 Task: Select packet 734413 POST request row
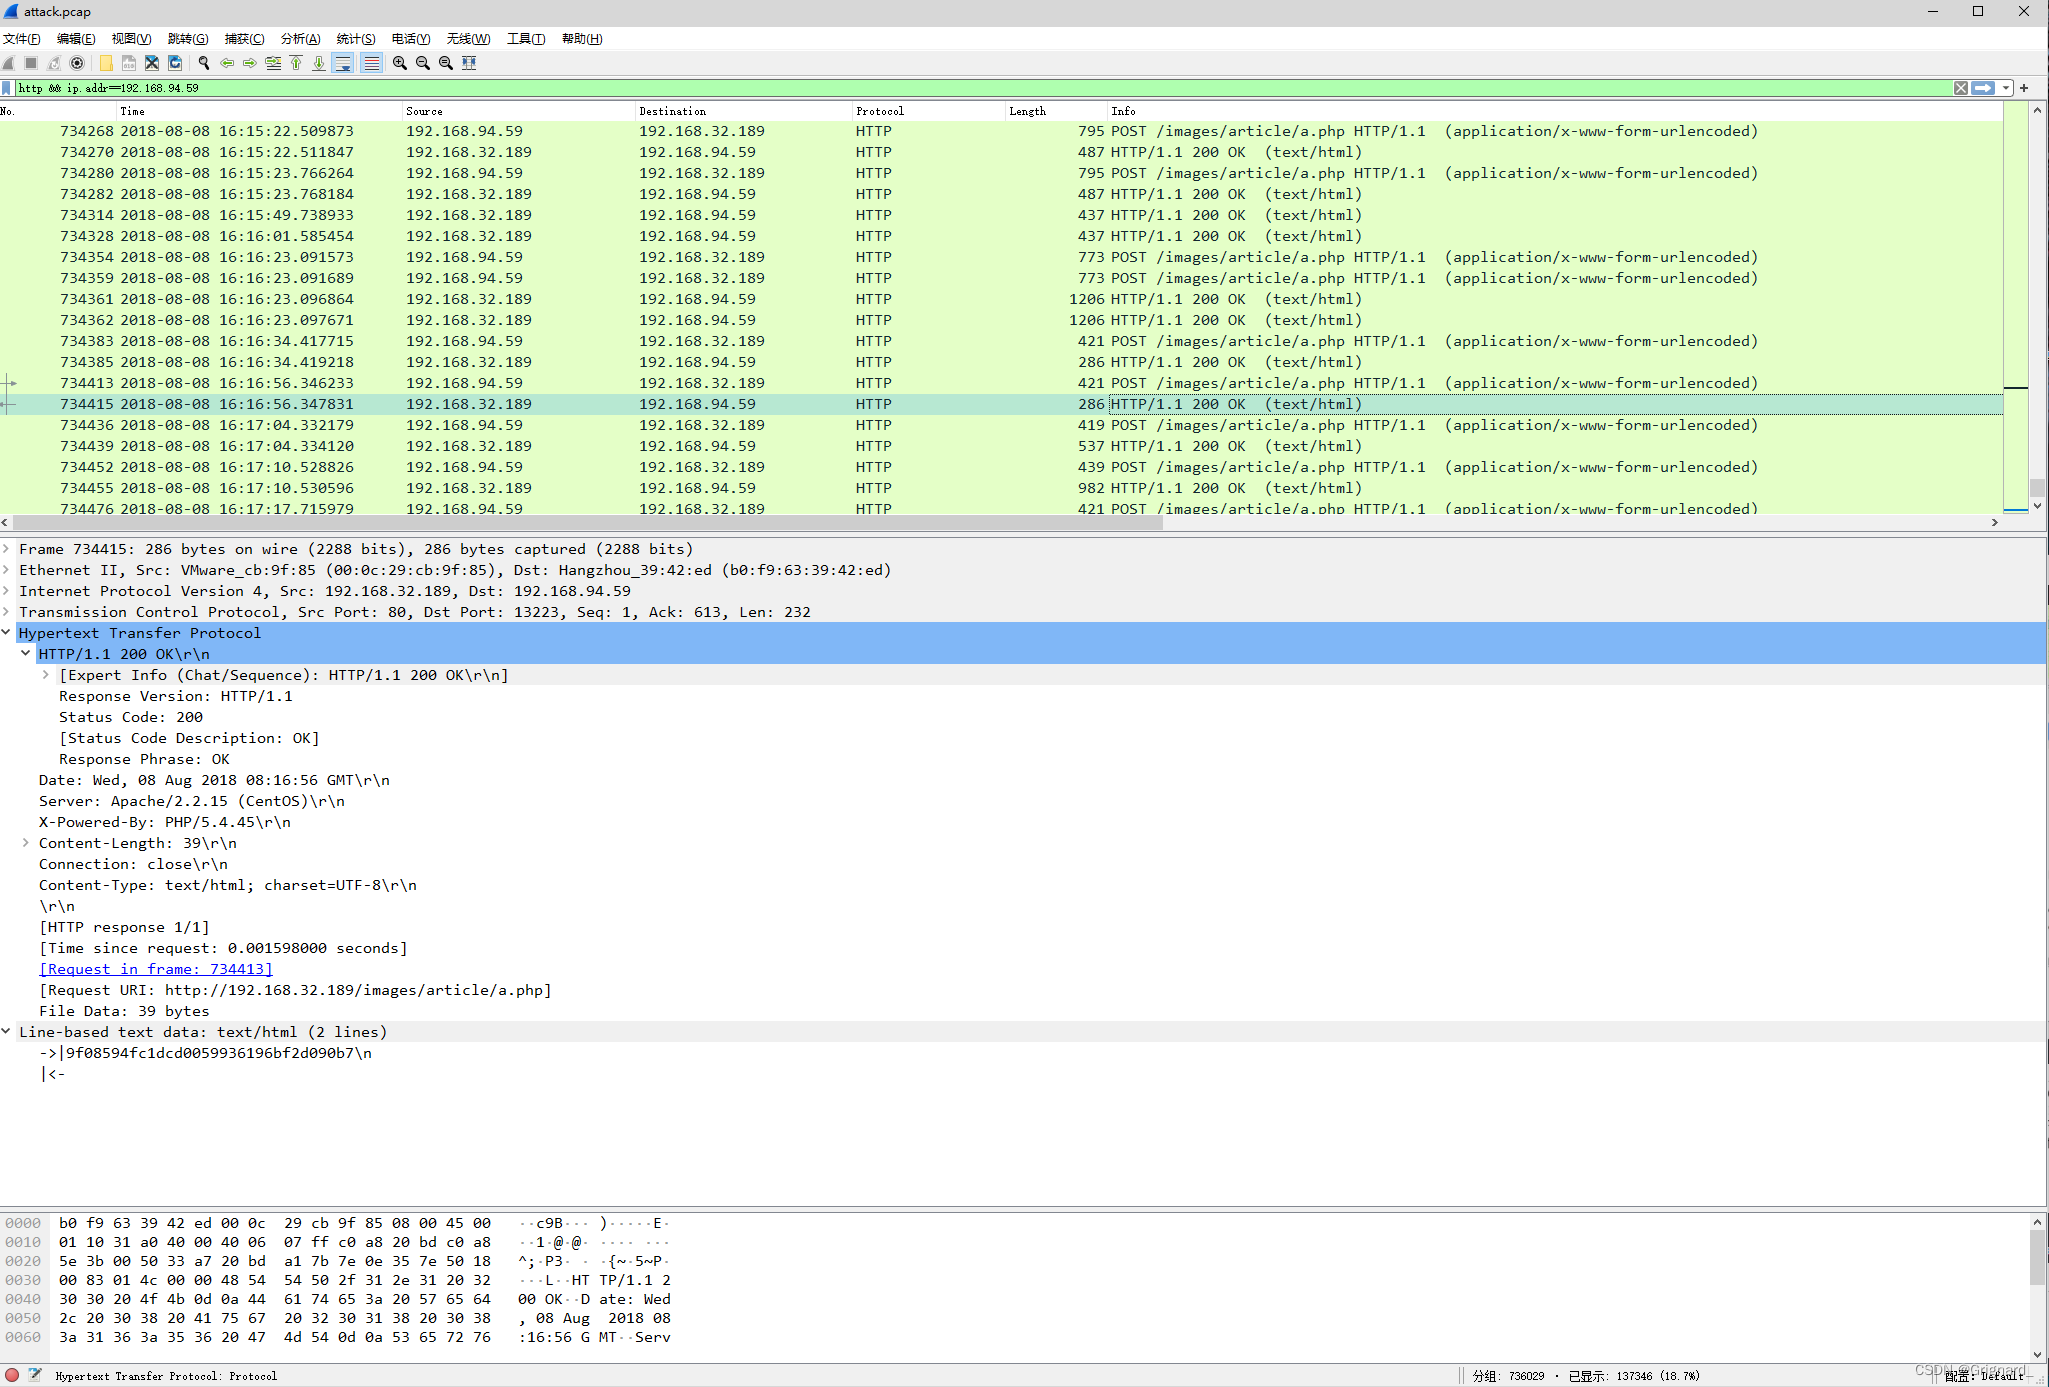[x=1001, y=383]
